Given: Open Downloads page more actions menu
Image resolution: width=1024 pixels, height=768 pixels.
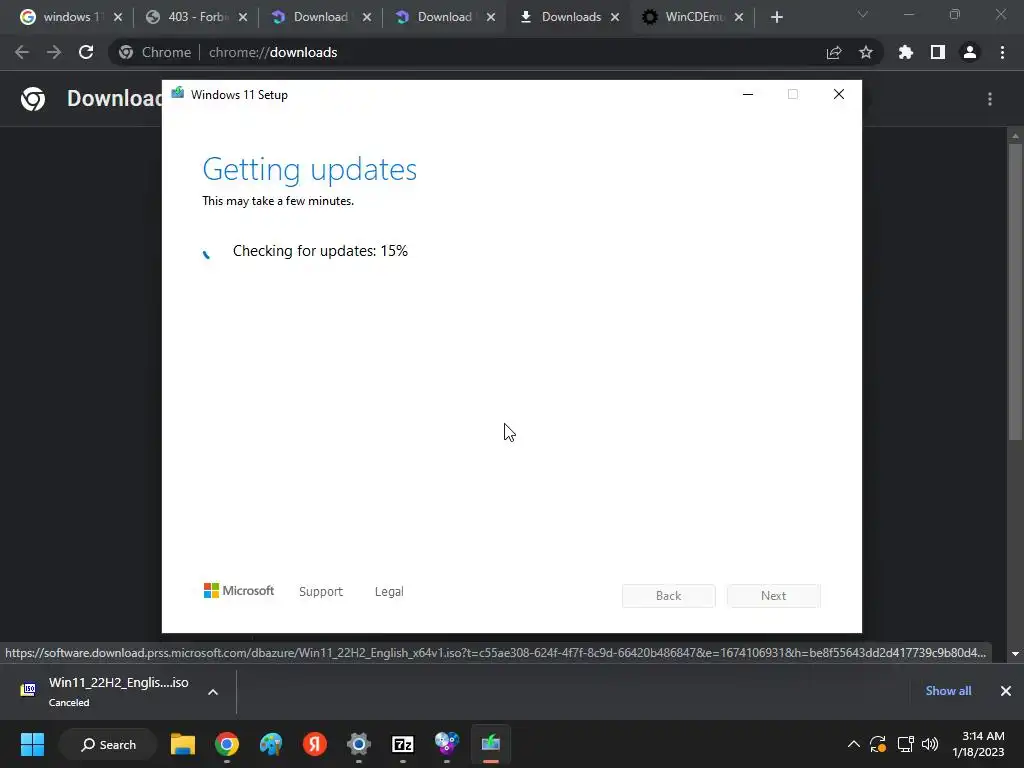Looking at the screenshot, I should coord(990,99).
